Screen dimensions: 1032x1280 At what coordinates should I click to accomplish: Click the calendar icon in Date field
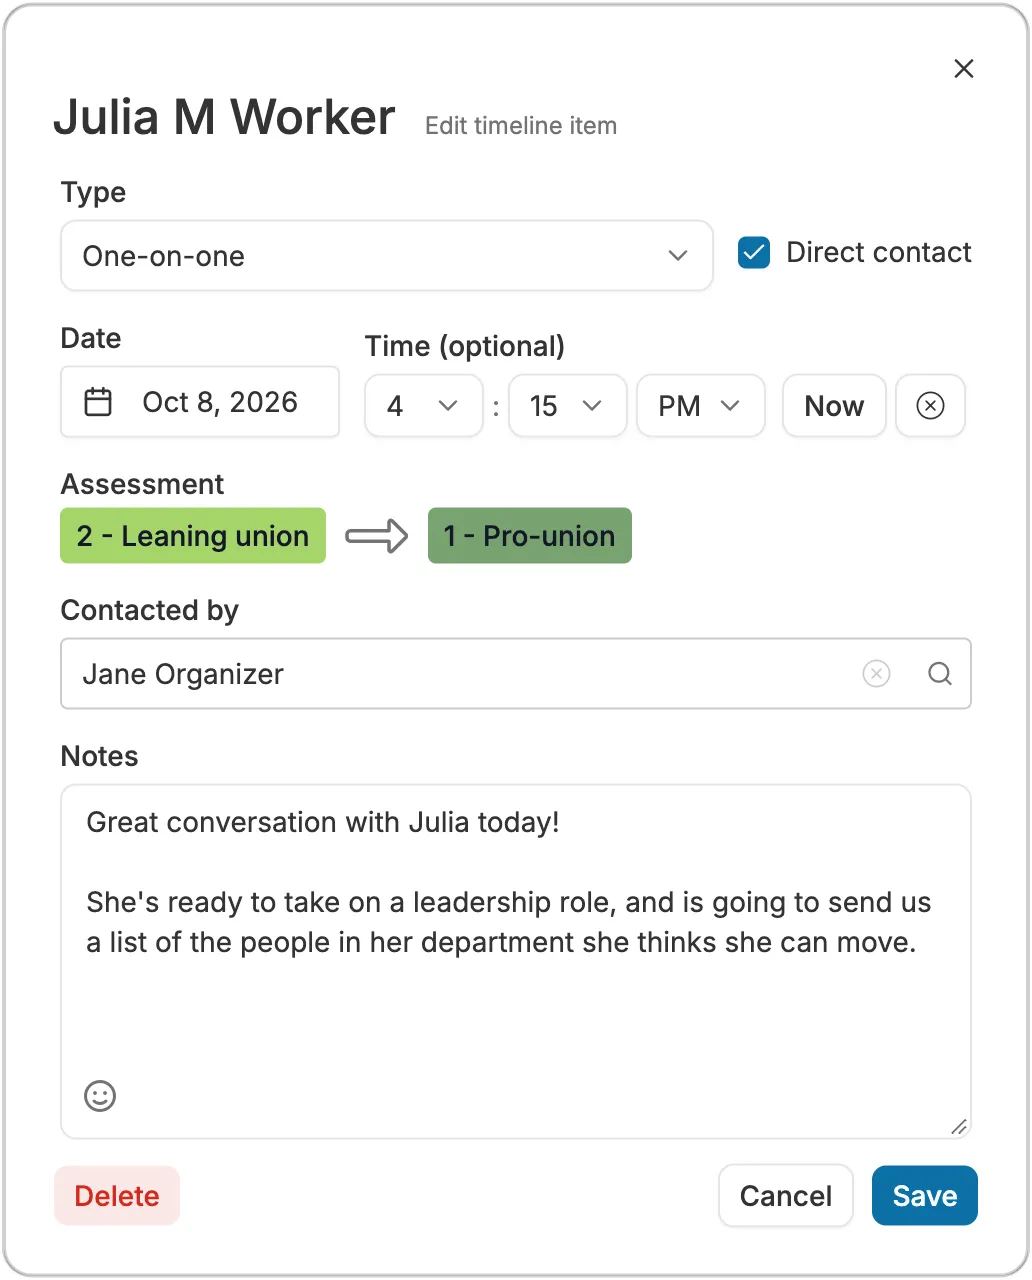98,402
